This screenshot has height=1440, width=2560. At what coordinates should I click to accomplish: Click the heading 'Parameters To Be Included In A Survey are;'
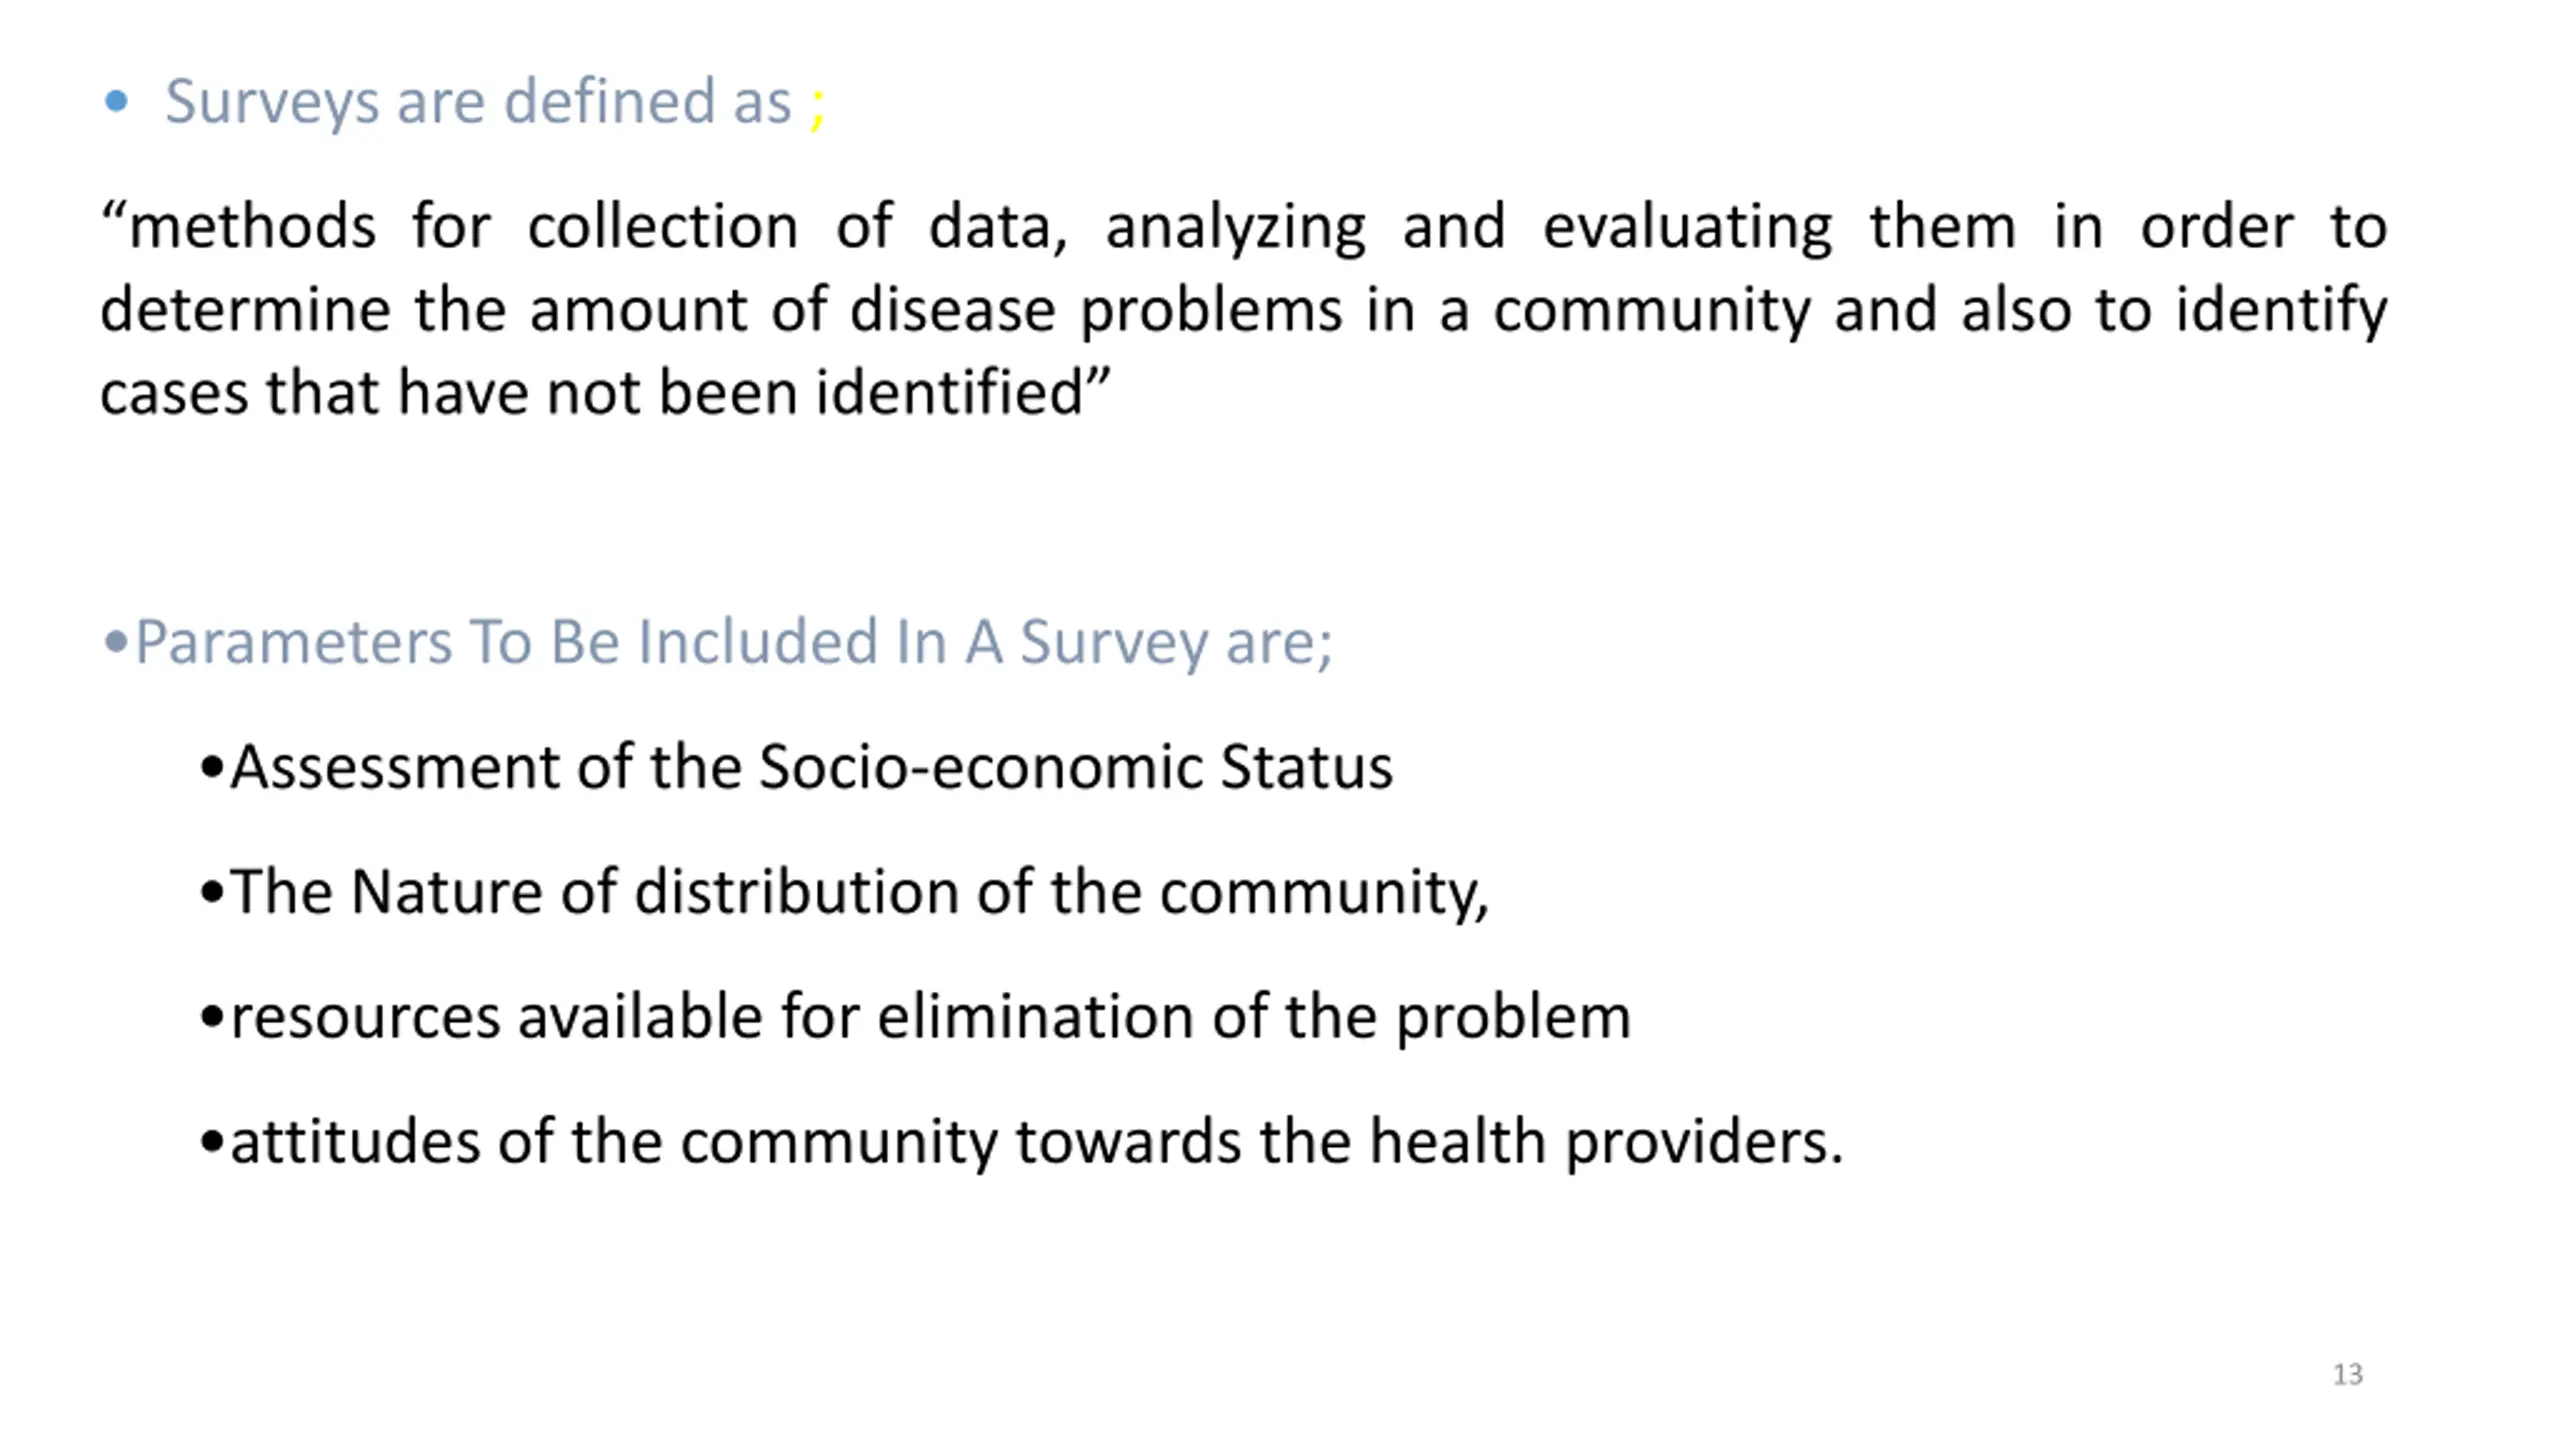(733, 642)
